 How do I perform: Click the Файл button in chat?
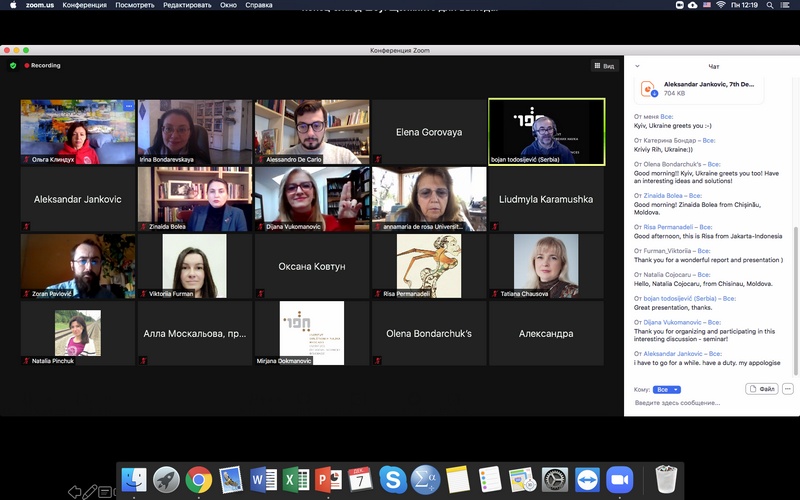coord(761,389)
